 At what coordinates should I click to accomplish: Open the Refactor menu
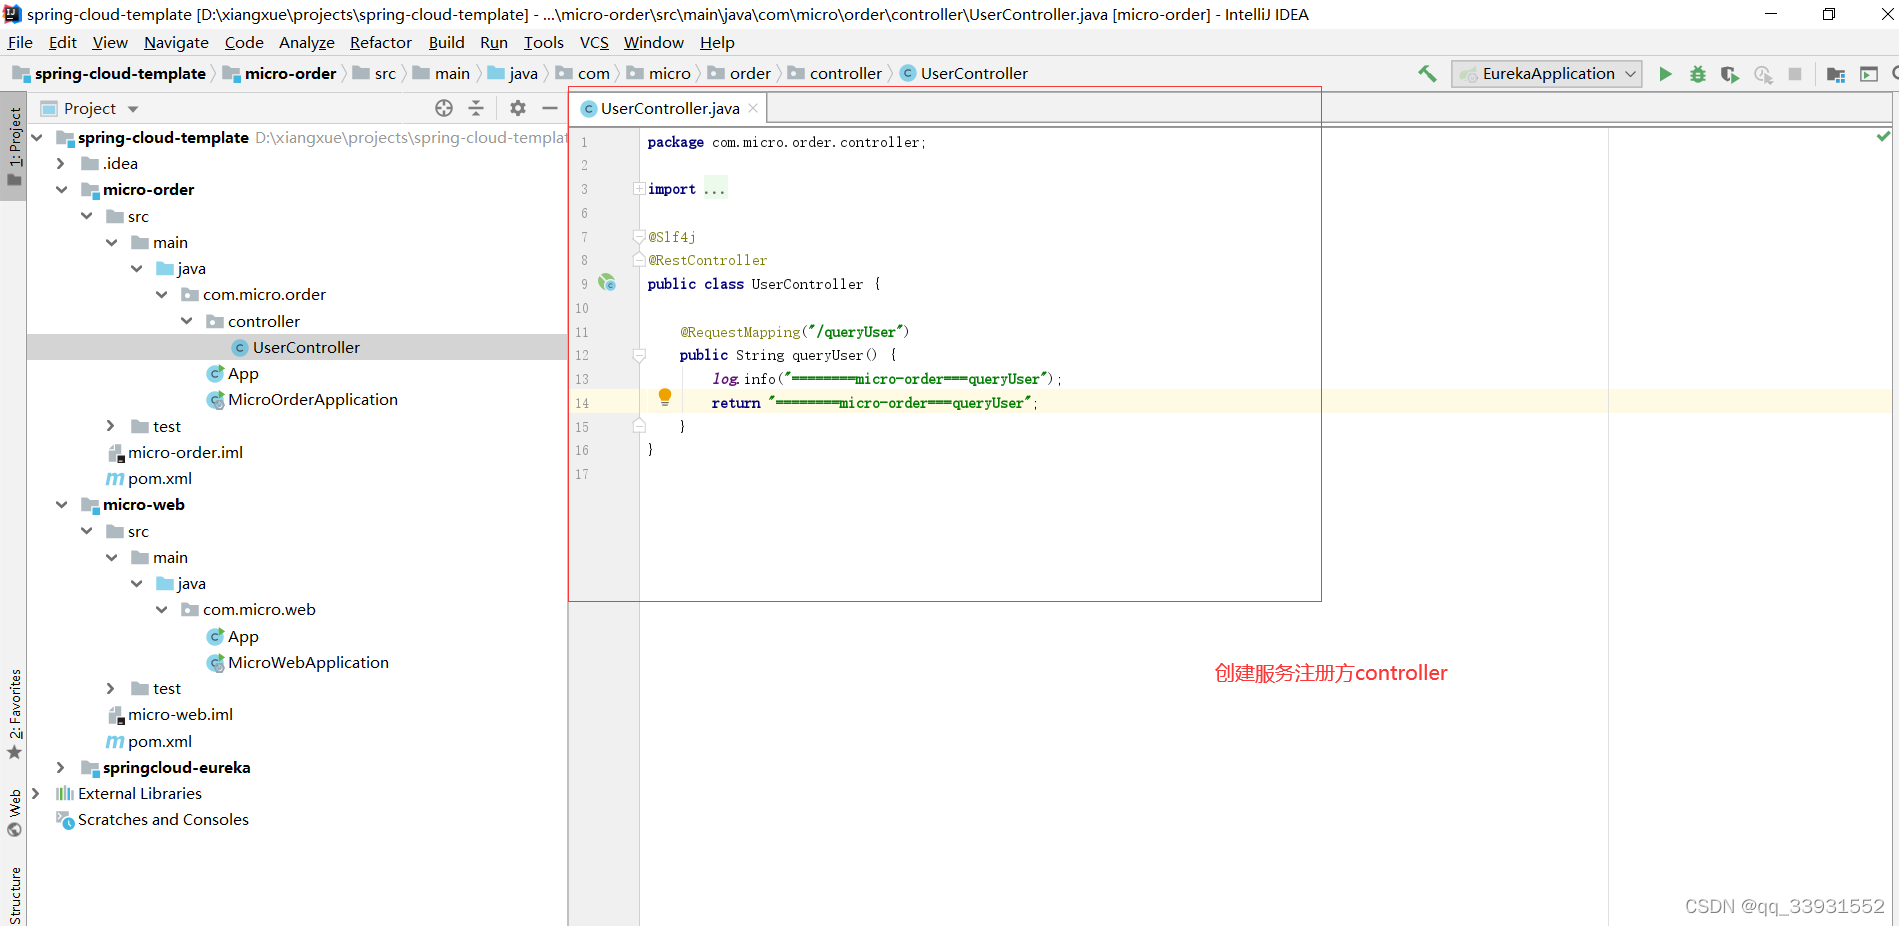pos(380,42)
